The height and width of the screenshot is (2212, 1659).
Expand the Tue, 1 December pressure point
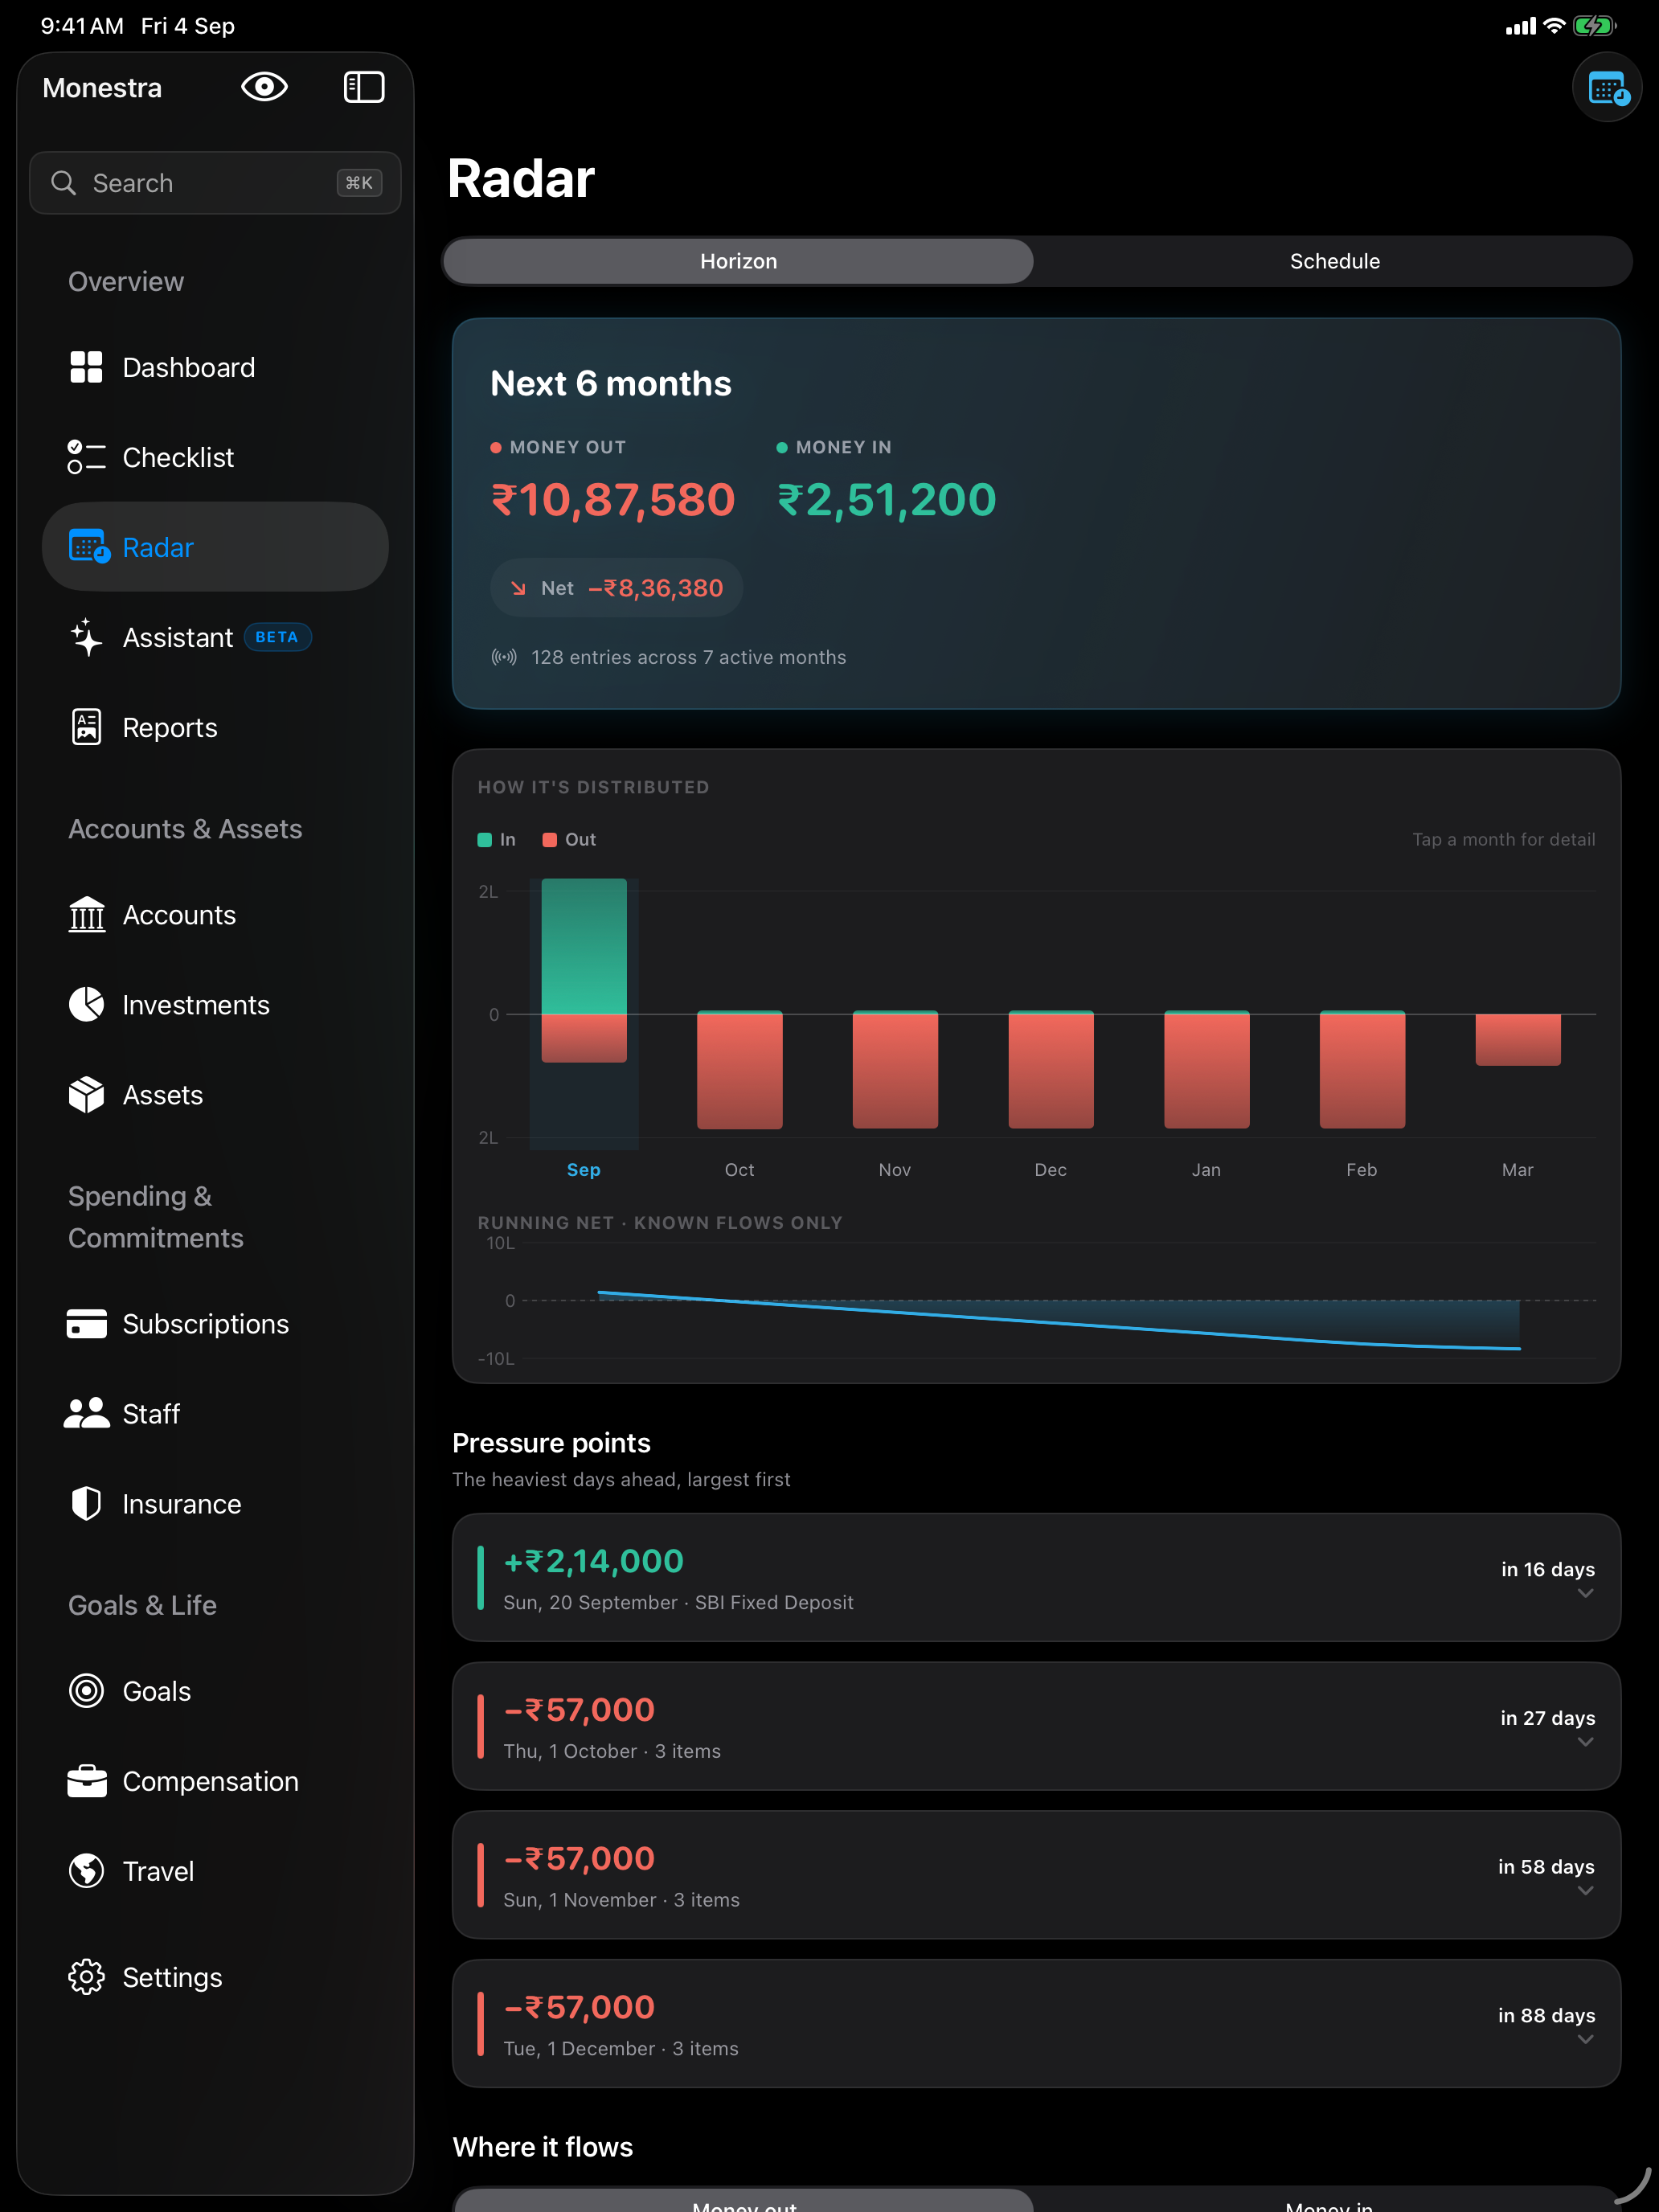click(1036, 2023)
